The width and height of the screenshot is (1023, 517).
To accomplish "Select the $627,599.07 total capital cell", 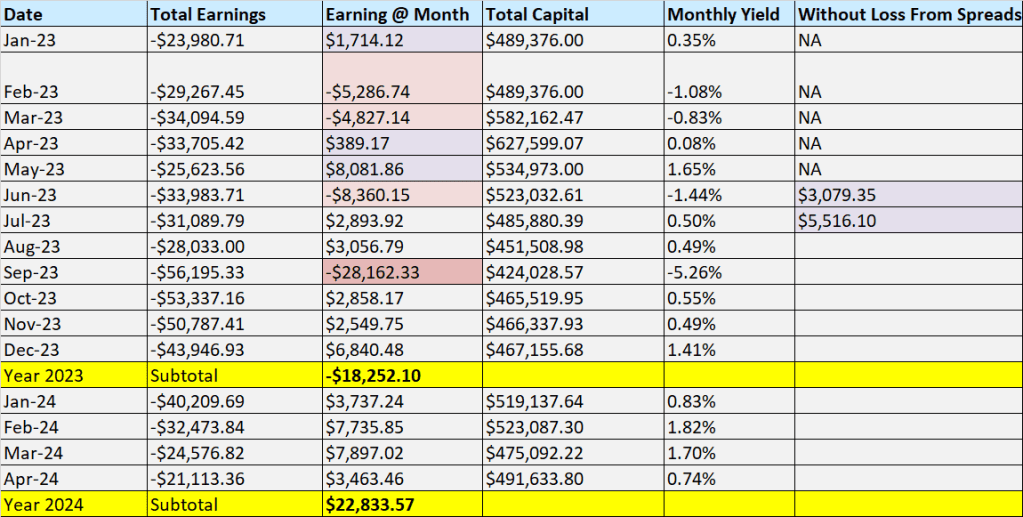I will [573, 142].
